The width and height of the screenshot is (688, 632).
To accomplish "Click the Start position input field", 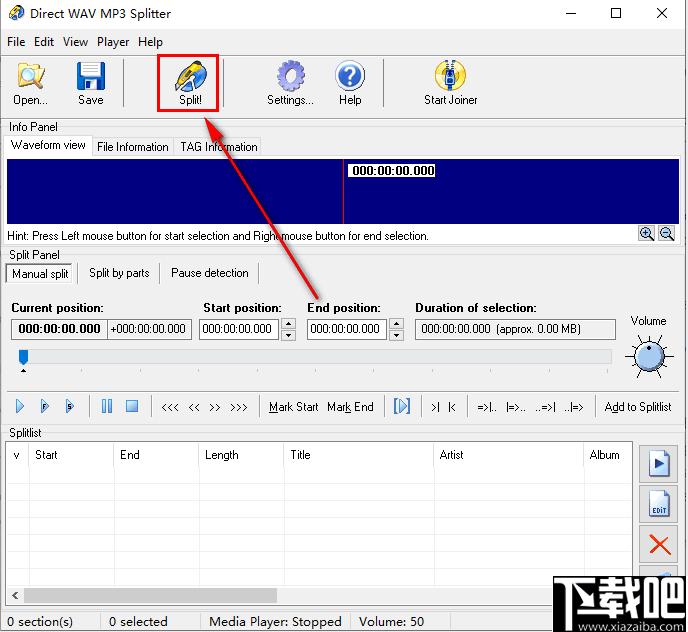I will pyautogui.click(x=239, y=329).
